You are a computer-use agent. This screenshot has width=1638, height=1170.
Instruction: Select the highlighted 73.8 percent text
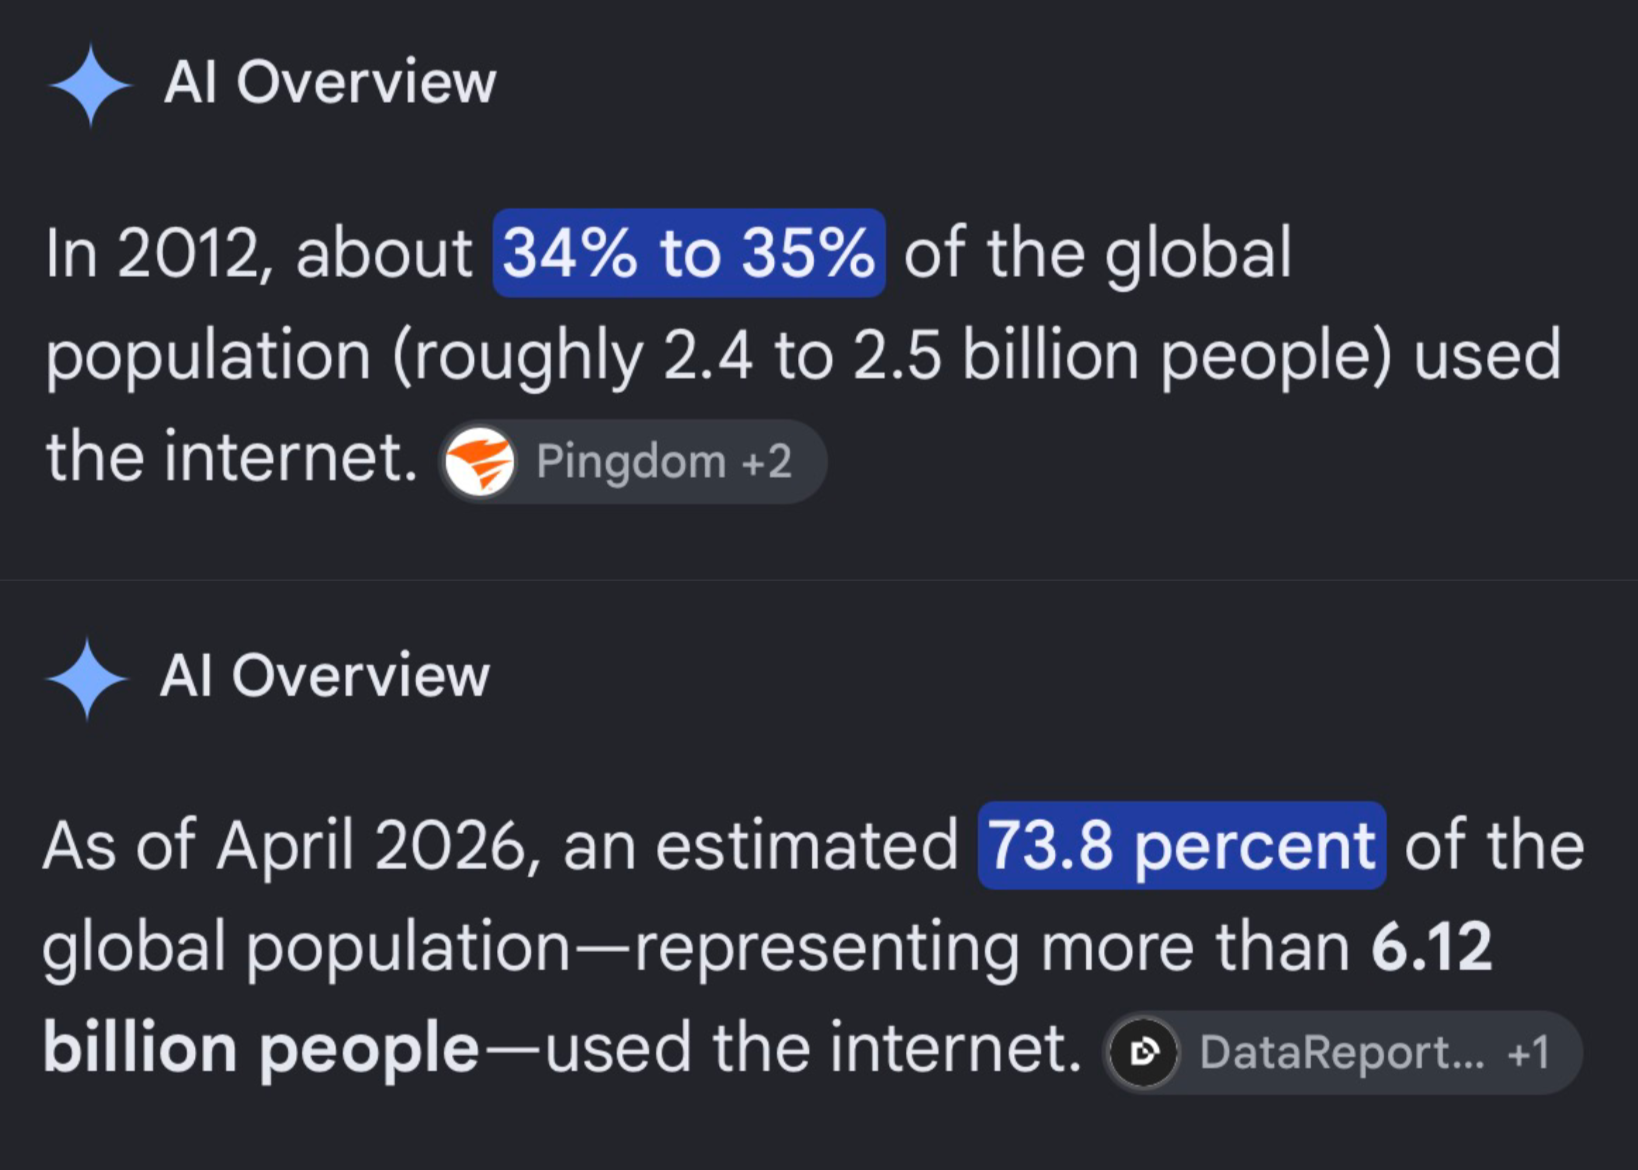(1182, 845)
